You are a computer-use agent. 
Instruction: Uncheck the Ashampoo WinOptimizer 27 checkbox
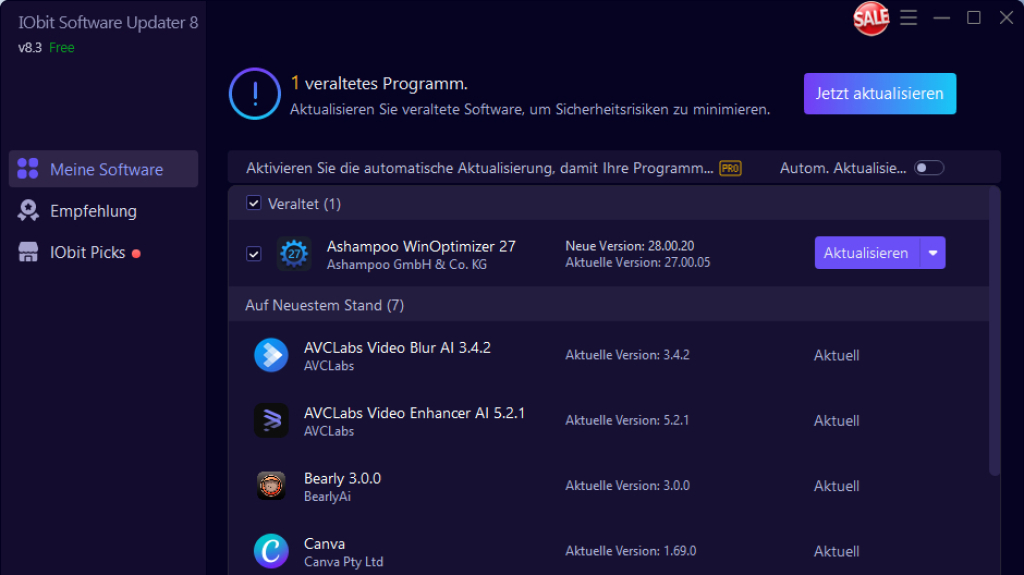253,254
